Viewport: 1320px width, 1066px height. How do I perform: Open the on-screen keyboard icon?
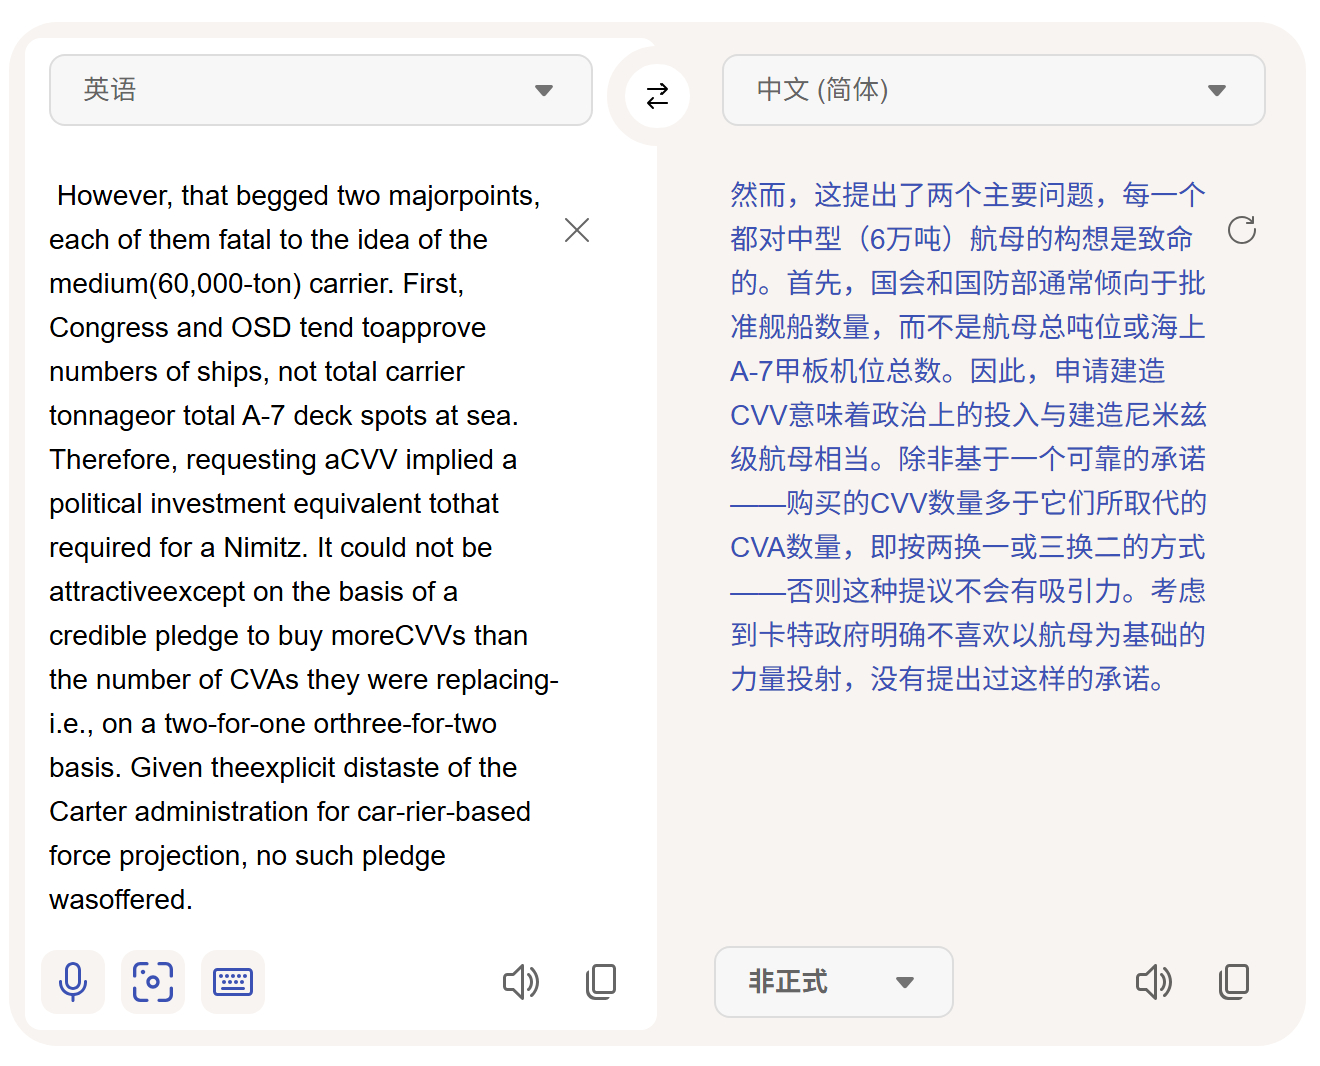click(233, 982)
